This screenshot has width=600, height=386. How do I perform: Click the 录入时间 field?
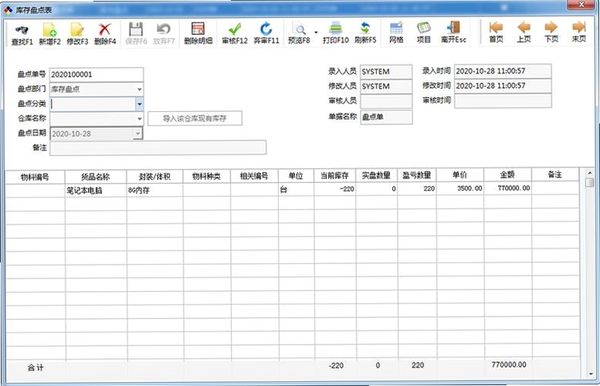[x=503, y=71]
